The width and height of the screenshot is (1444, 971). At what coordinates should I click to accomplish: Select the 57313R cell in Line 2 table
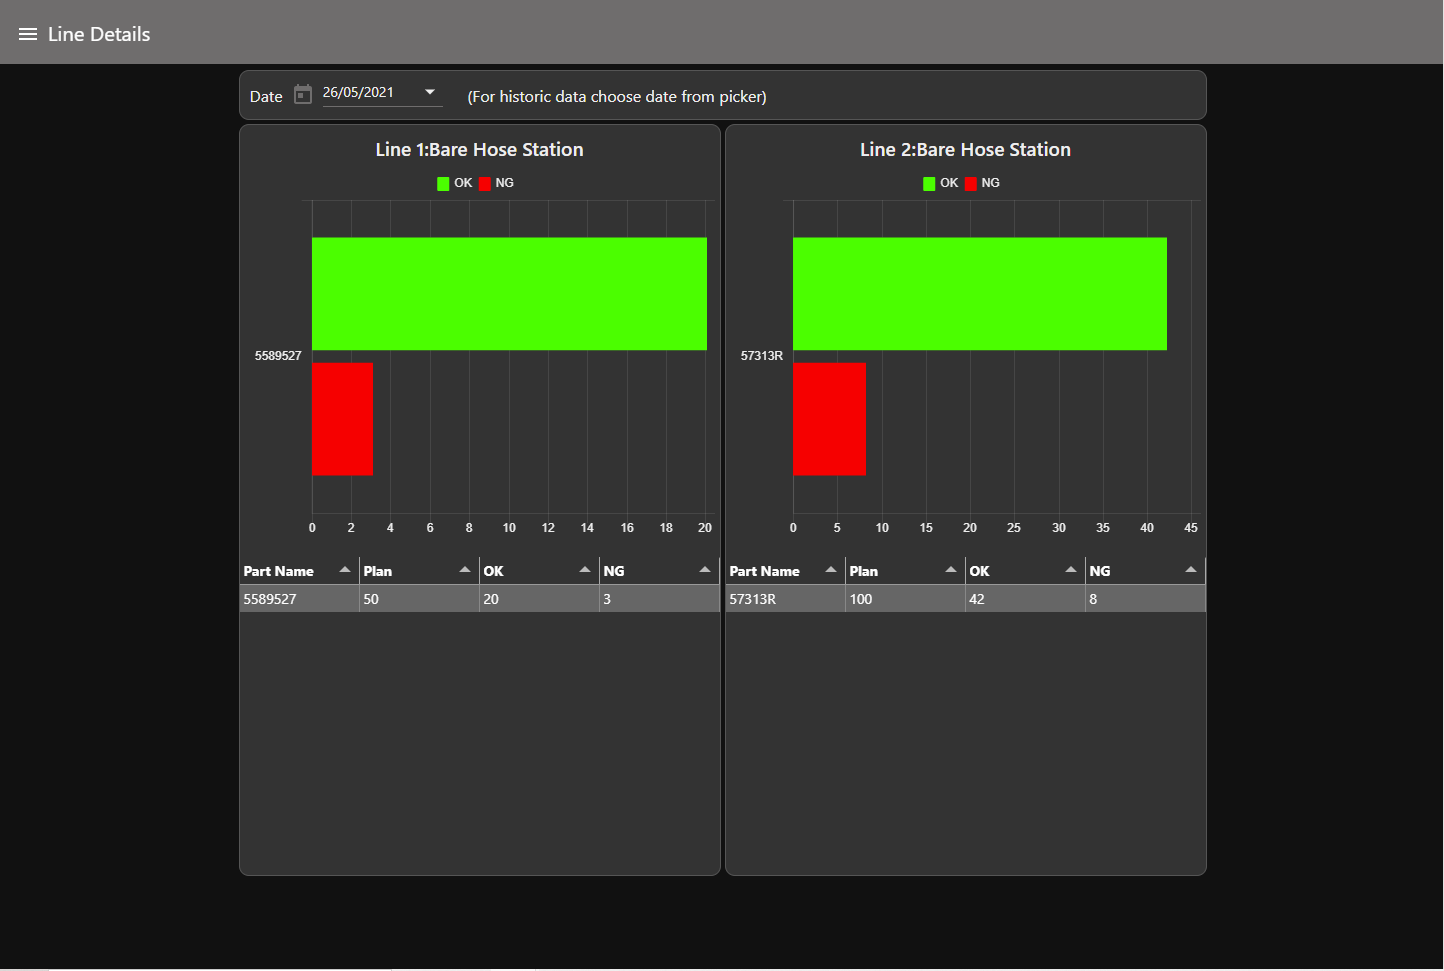[785, 599]
